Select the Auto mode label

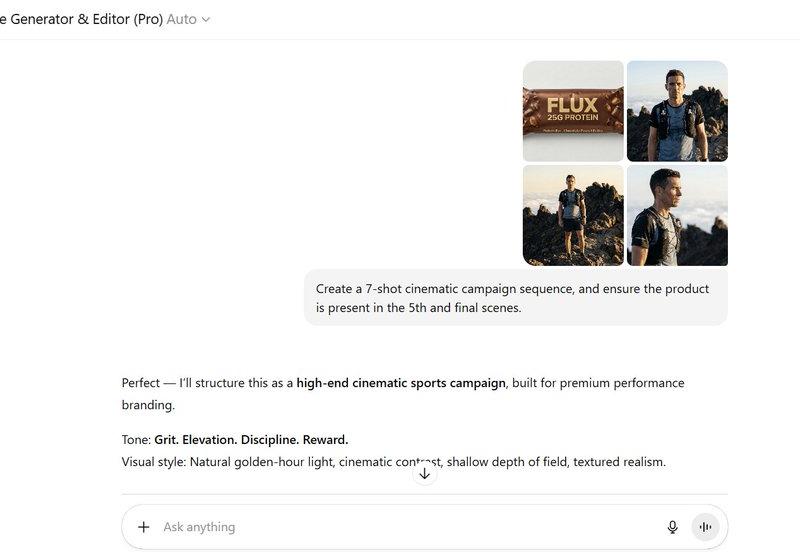pyautogui.click(x=181, y=19)
